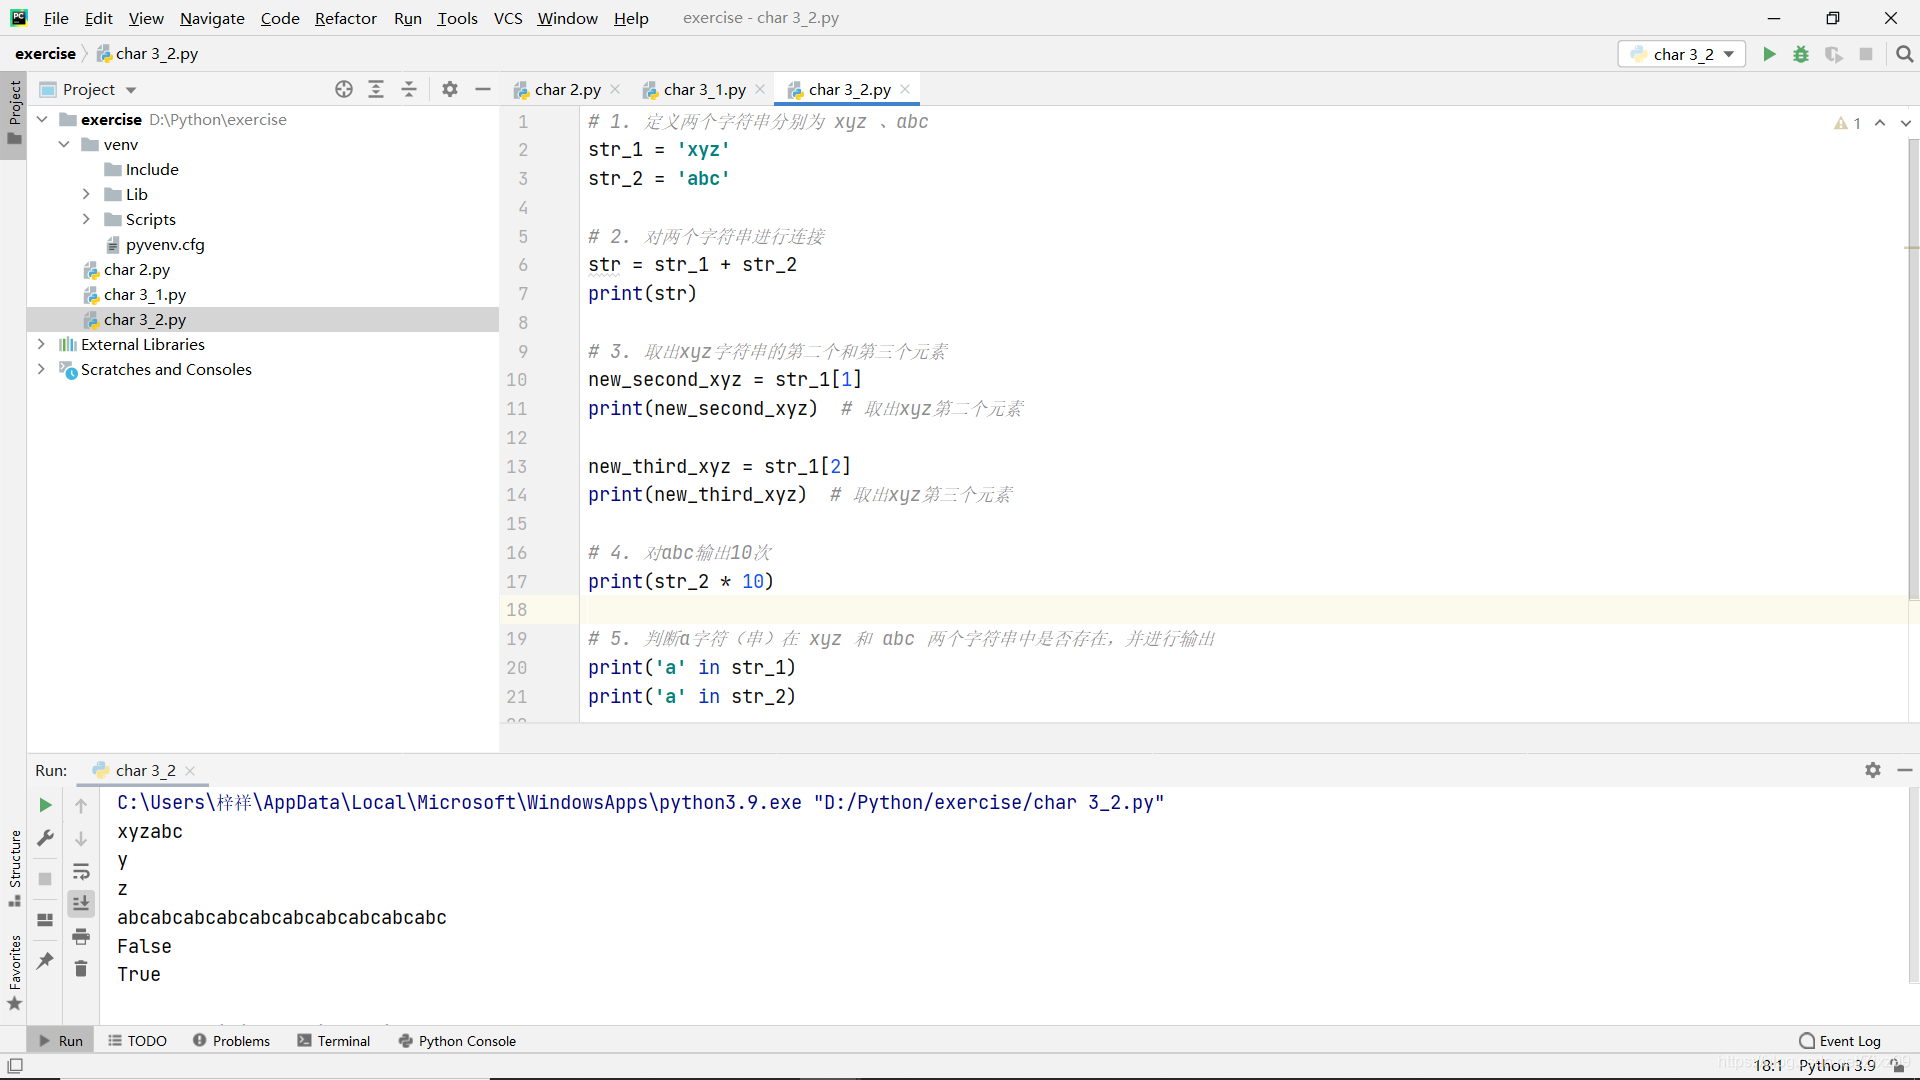This screenshot has height=1080, width=1920.
Task: Open the Event Log
Action: (x=1840, y=1041)
